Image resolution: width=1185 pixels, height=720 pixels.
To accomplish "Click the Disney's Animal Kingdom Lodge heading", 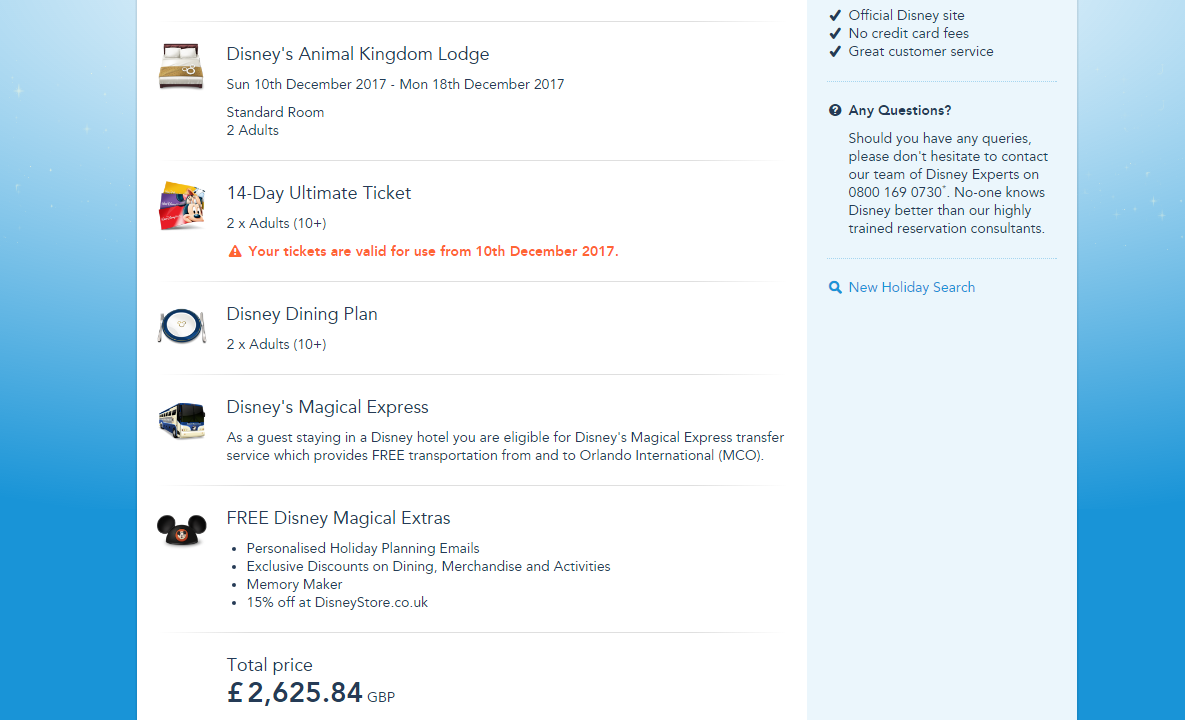I will coord(357,54).
